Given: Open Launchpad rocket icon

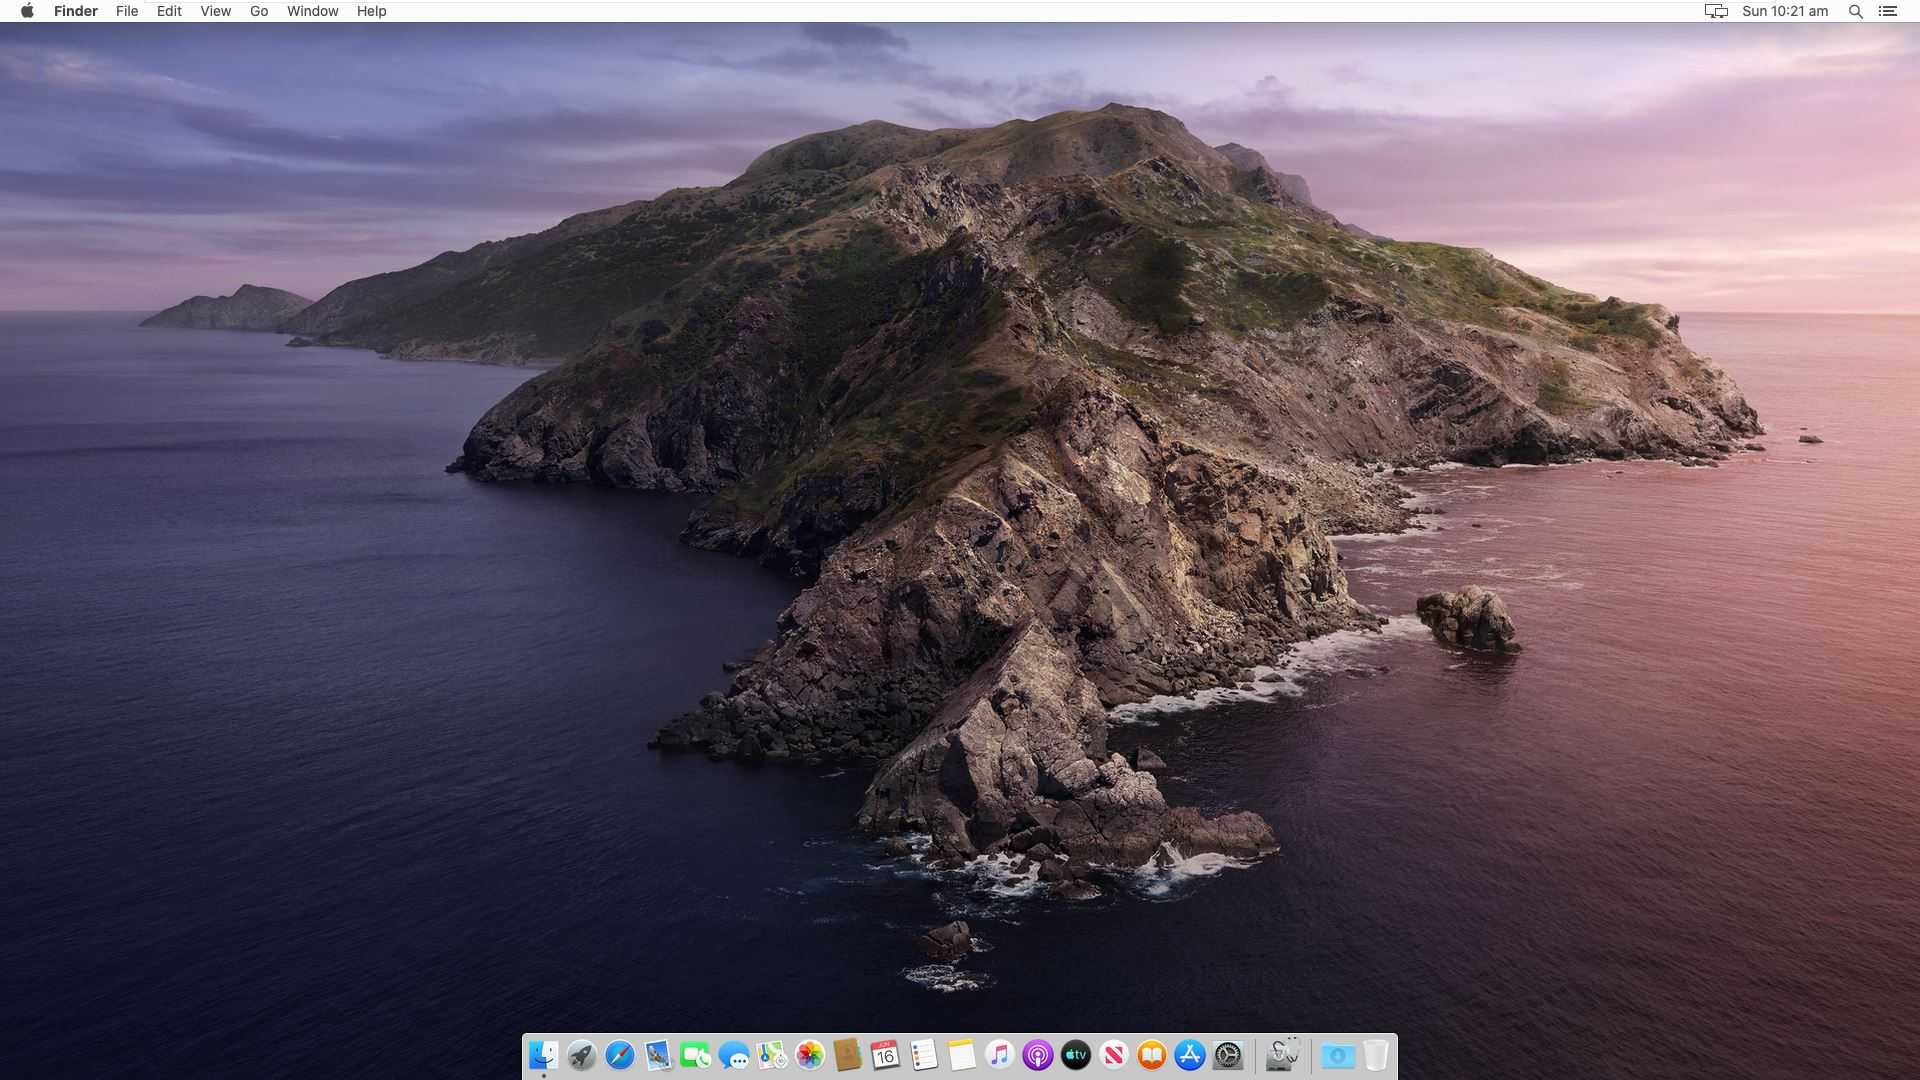Looking at the screenshot, I should (x=581, y=1055).
